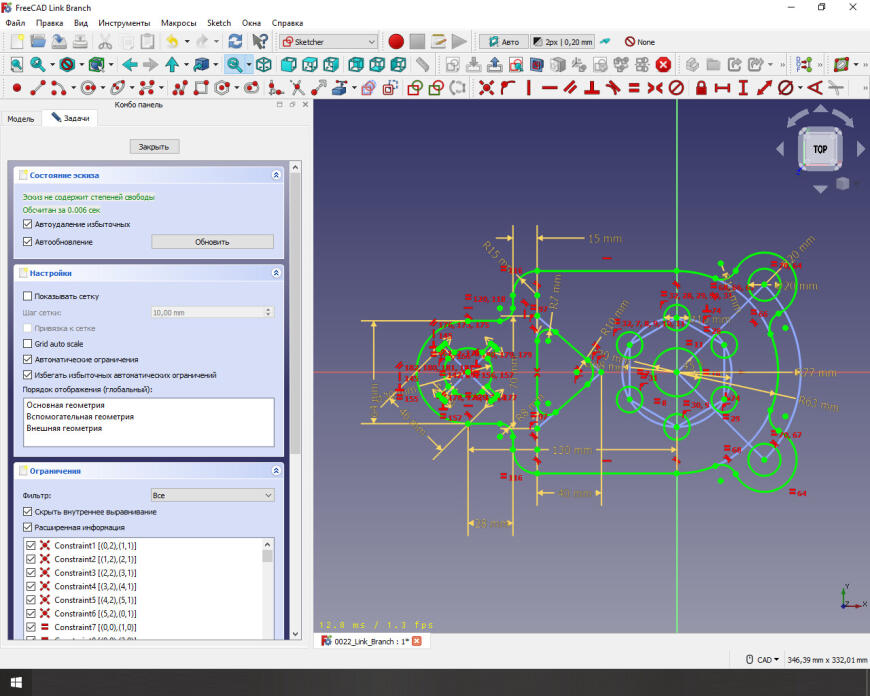Apply the lock constraint icon
870x696 pixels.
tap(700, 88)
